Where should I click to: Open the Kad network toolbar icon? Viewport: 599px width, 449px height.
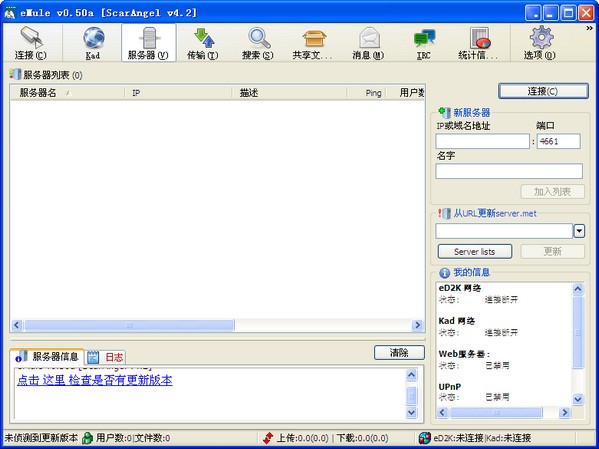pyautogui.click(x=93, y=43)
